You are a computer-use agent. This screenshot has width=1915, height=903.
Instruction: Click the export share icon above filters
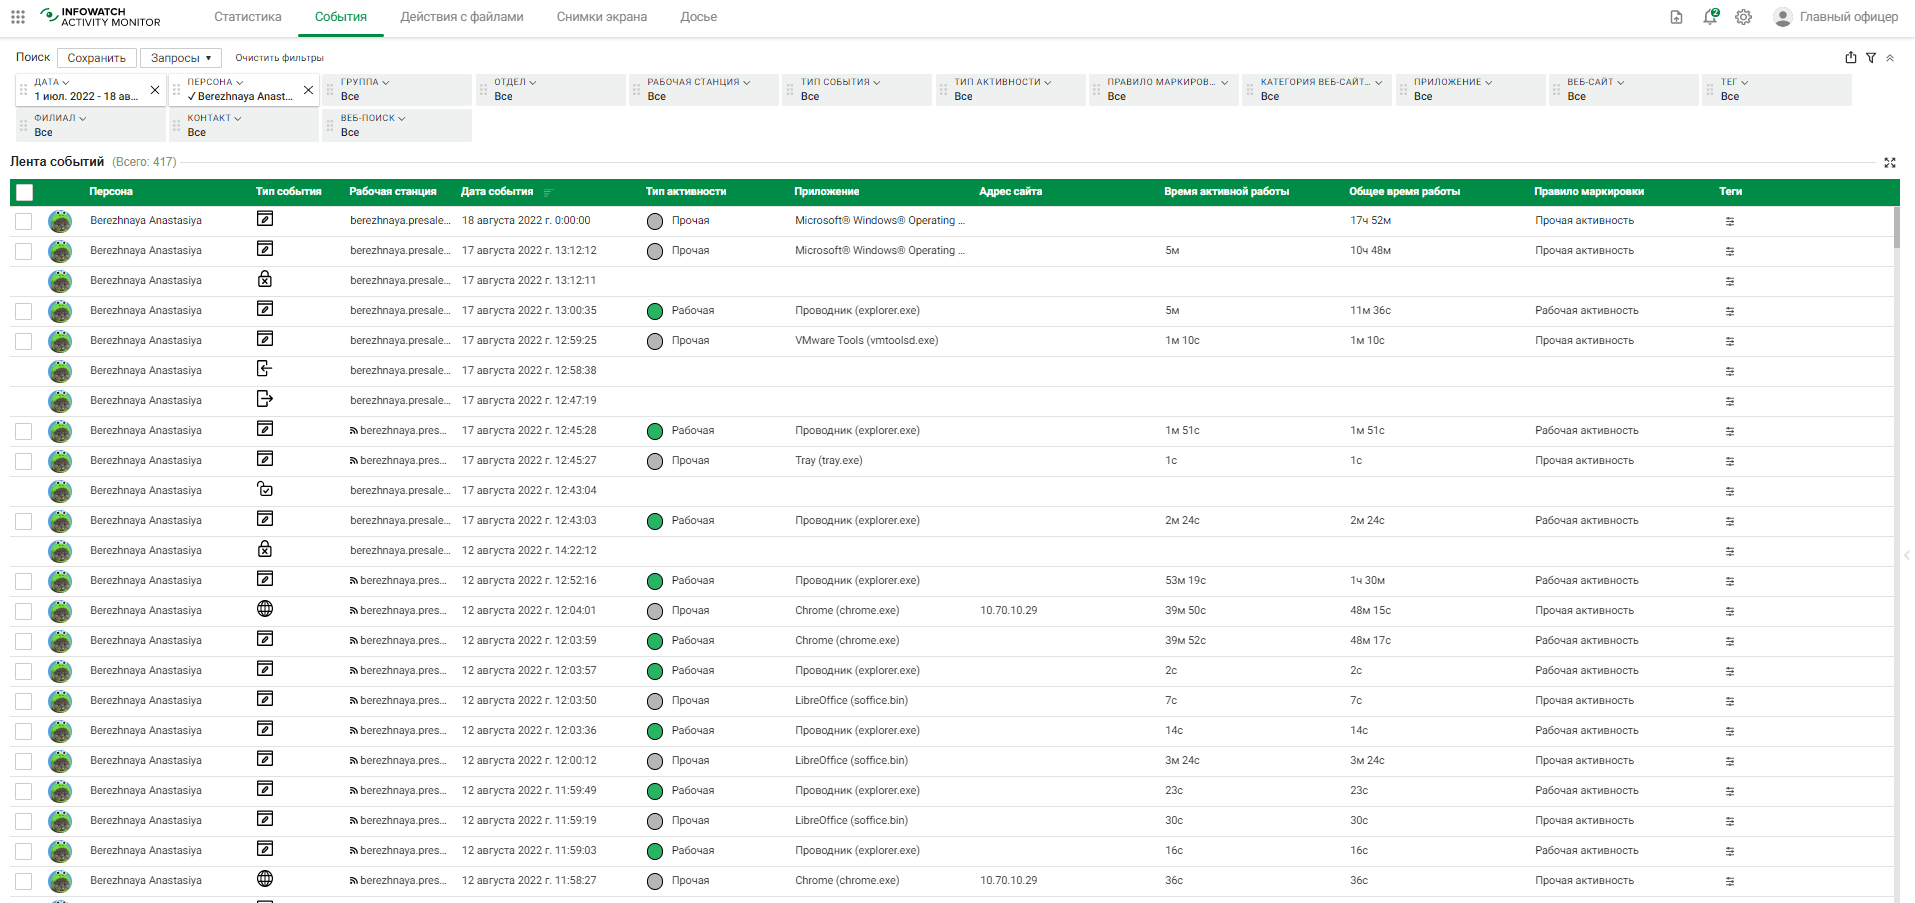point(1851,58)
